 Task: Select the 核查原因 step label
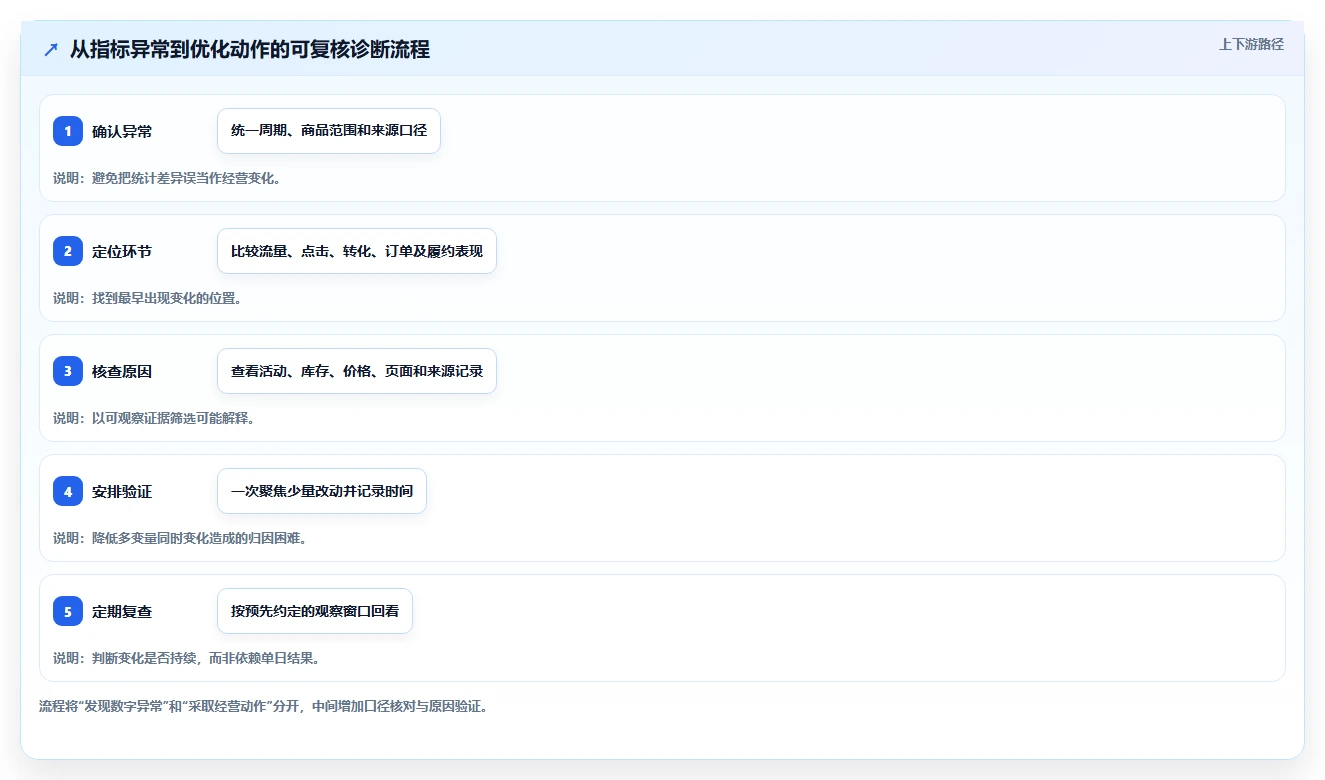click(122, 371)
